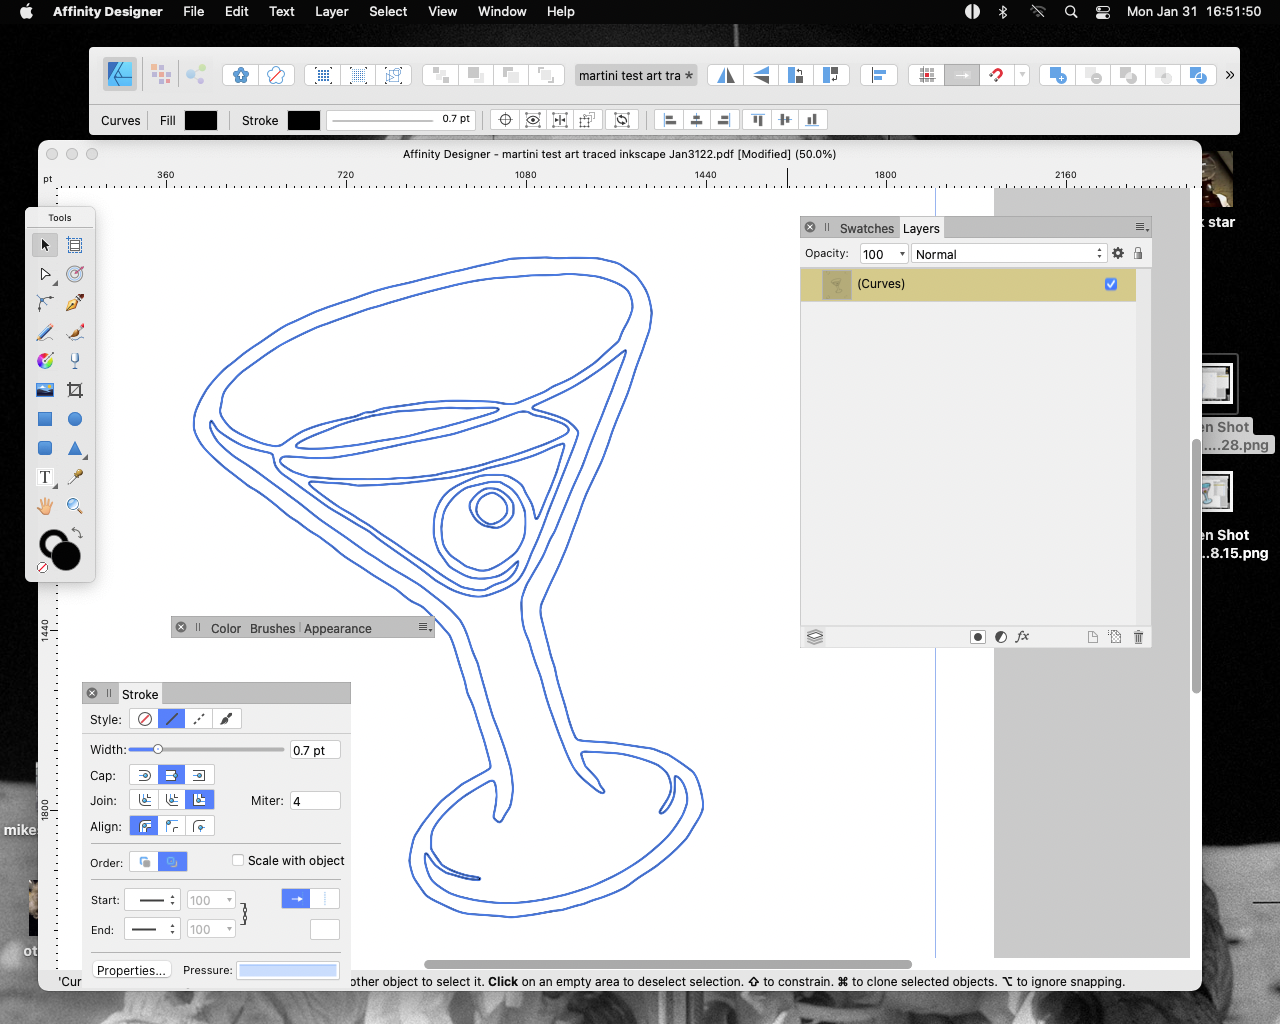This screenshot has height=1024, width=1280.
Task: Pick the Vector Crop tool
Action: point(74,390)
